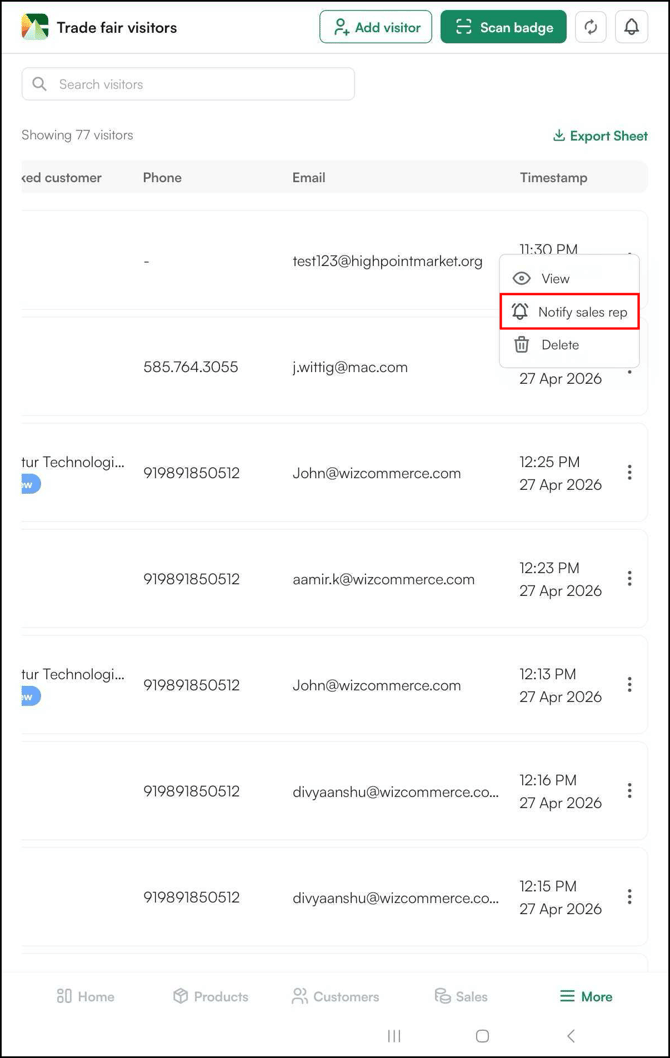The image size is (670, 1058).
Task: Click divyaanshu email in 12:16 PM row
Action: click(395, 791)
